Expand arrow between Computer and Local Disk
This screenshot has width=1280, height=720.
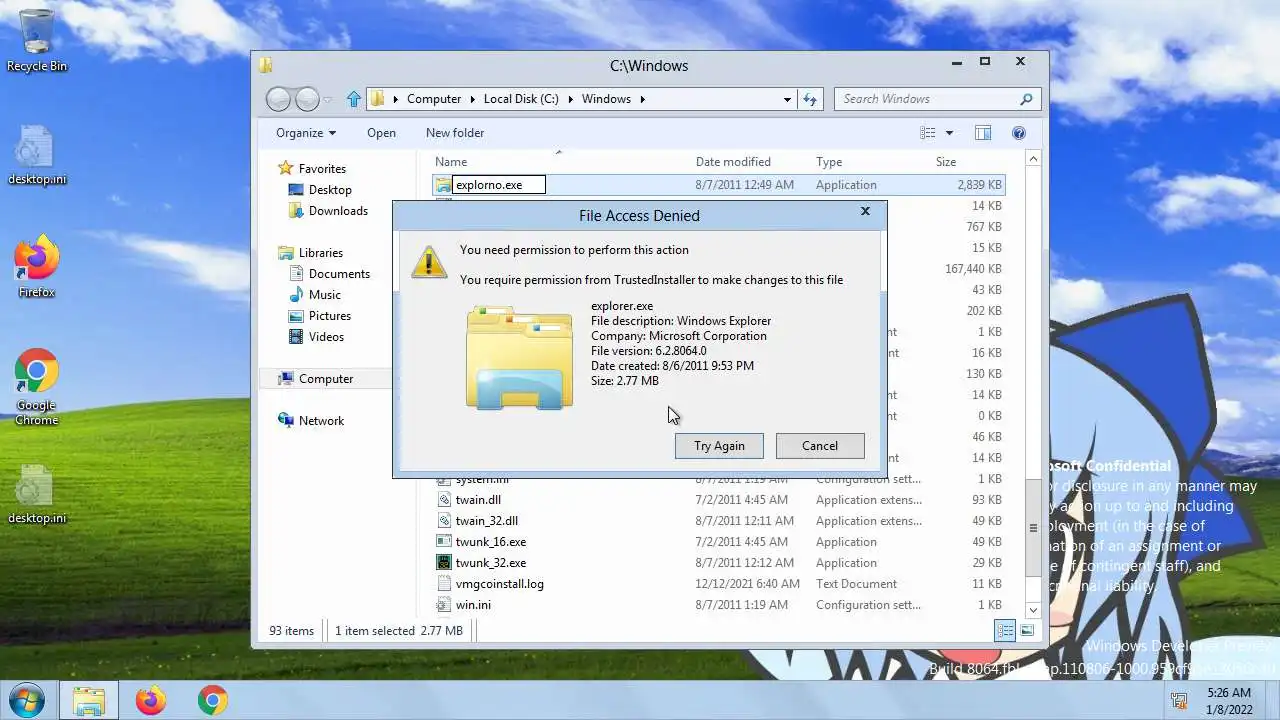472,99
